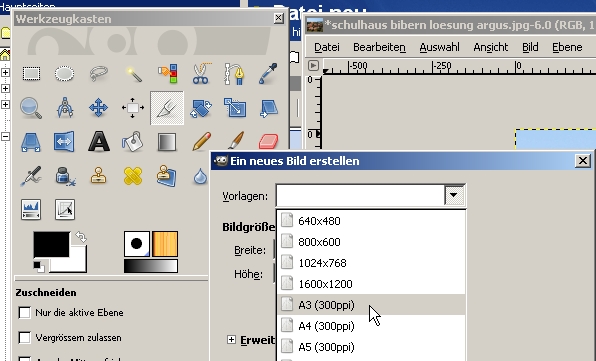Enable Nur die aktive Ebene checkbox

[25, 313]
